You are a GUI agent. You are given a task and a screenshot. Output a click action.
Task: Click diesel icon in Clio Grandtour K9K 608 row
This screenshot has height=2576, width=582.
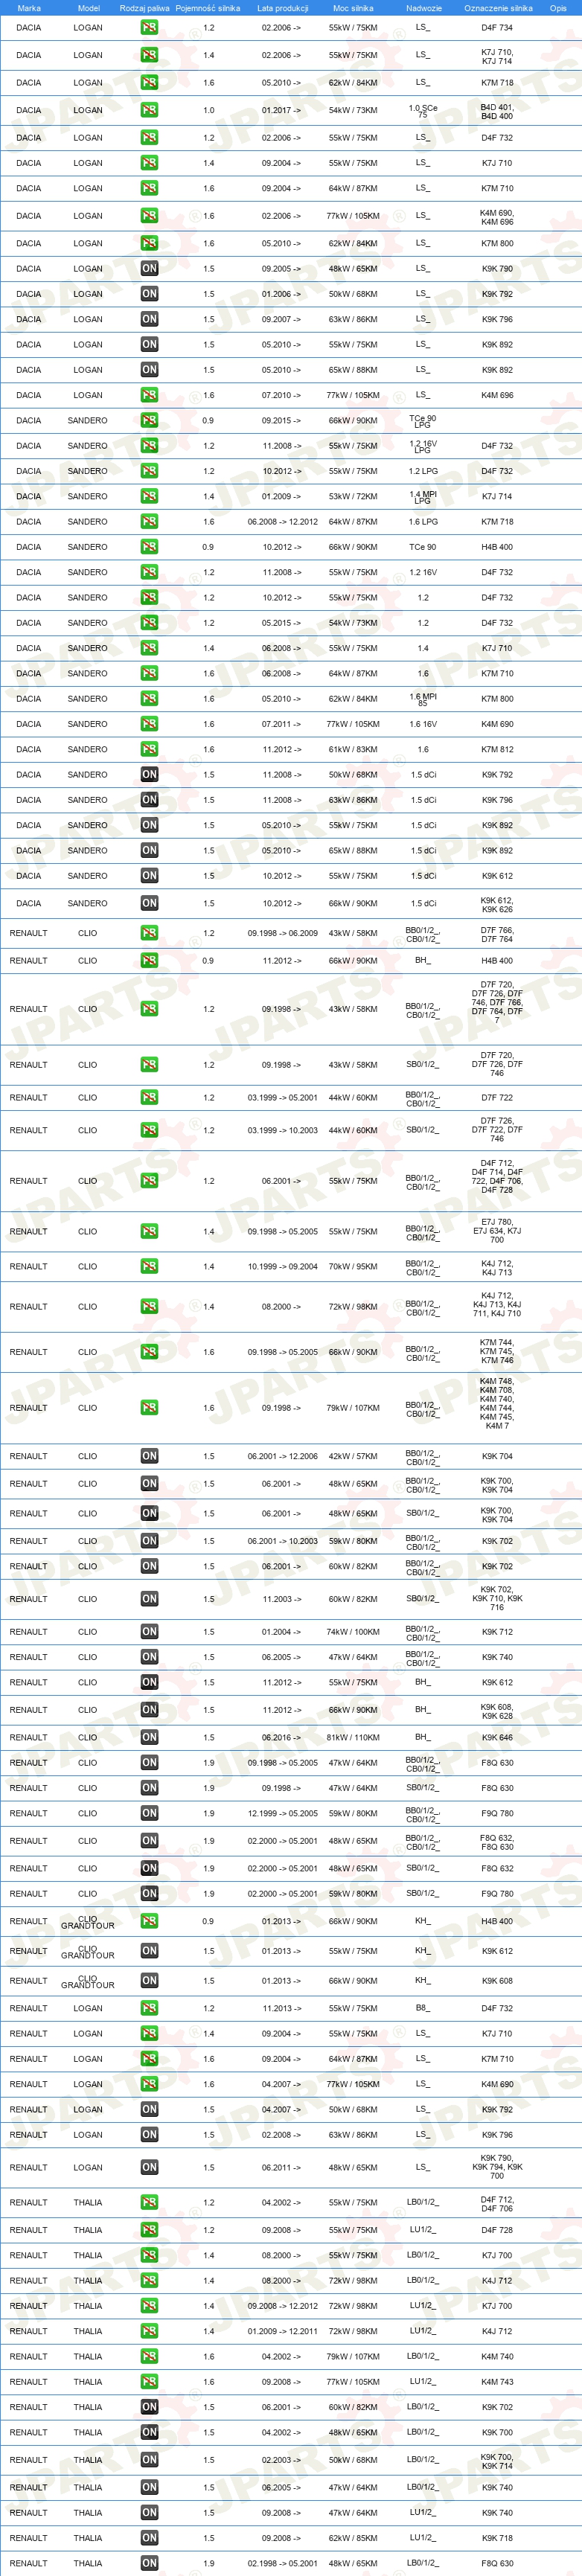[x=149, y=1980]
